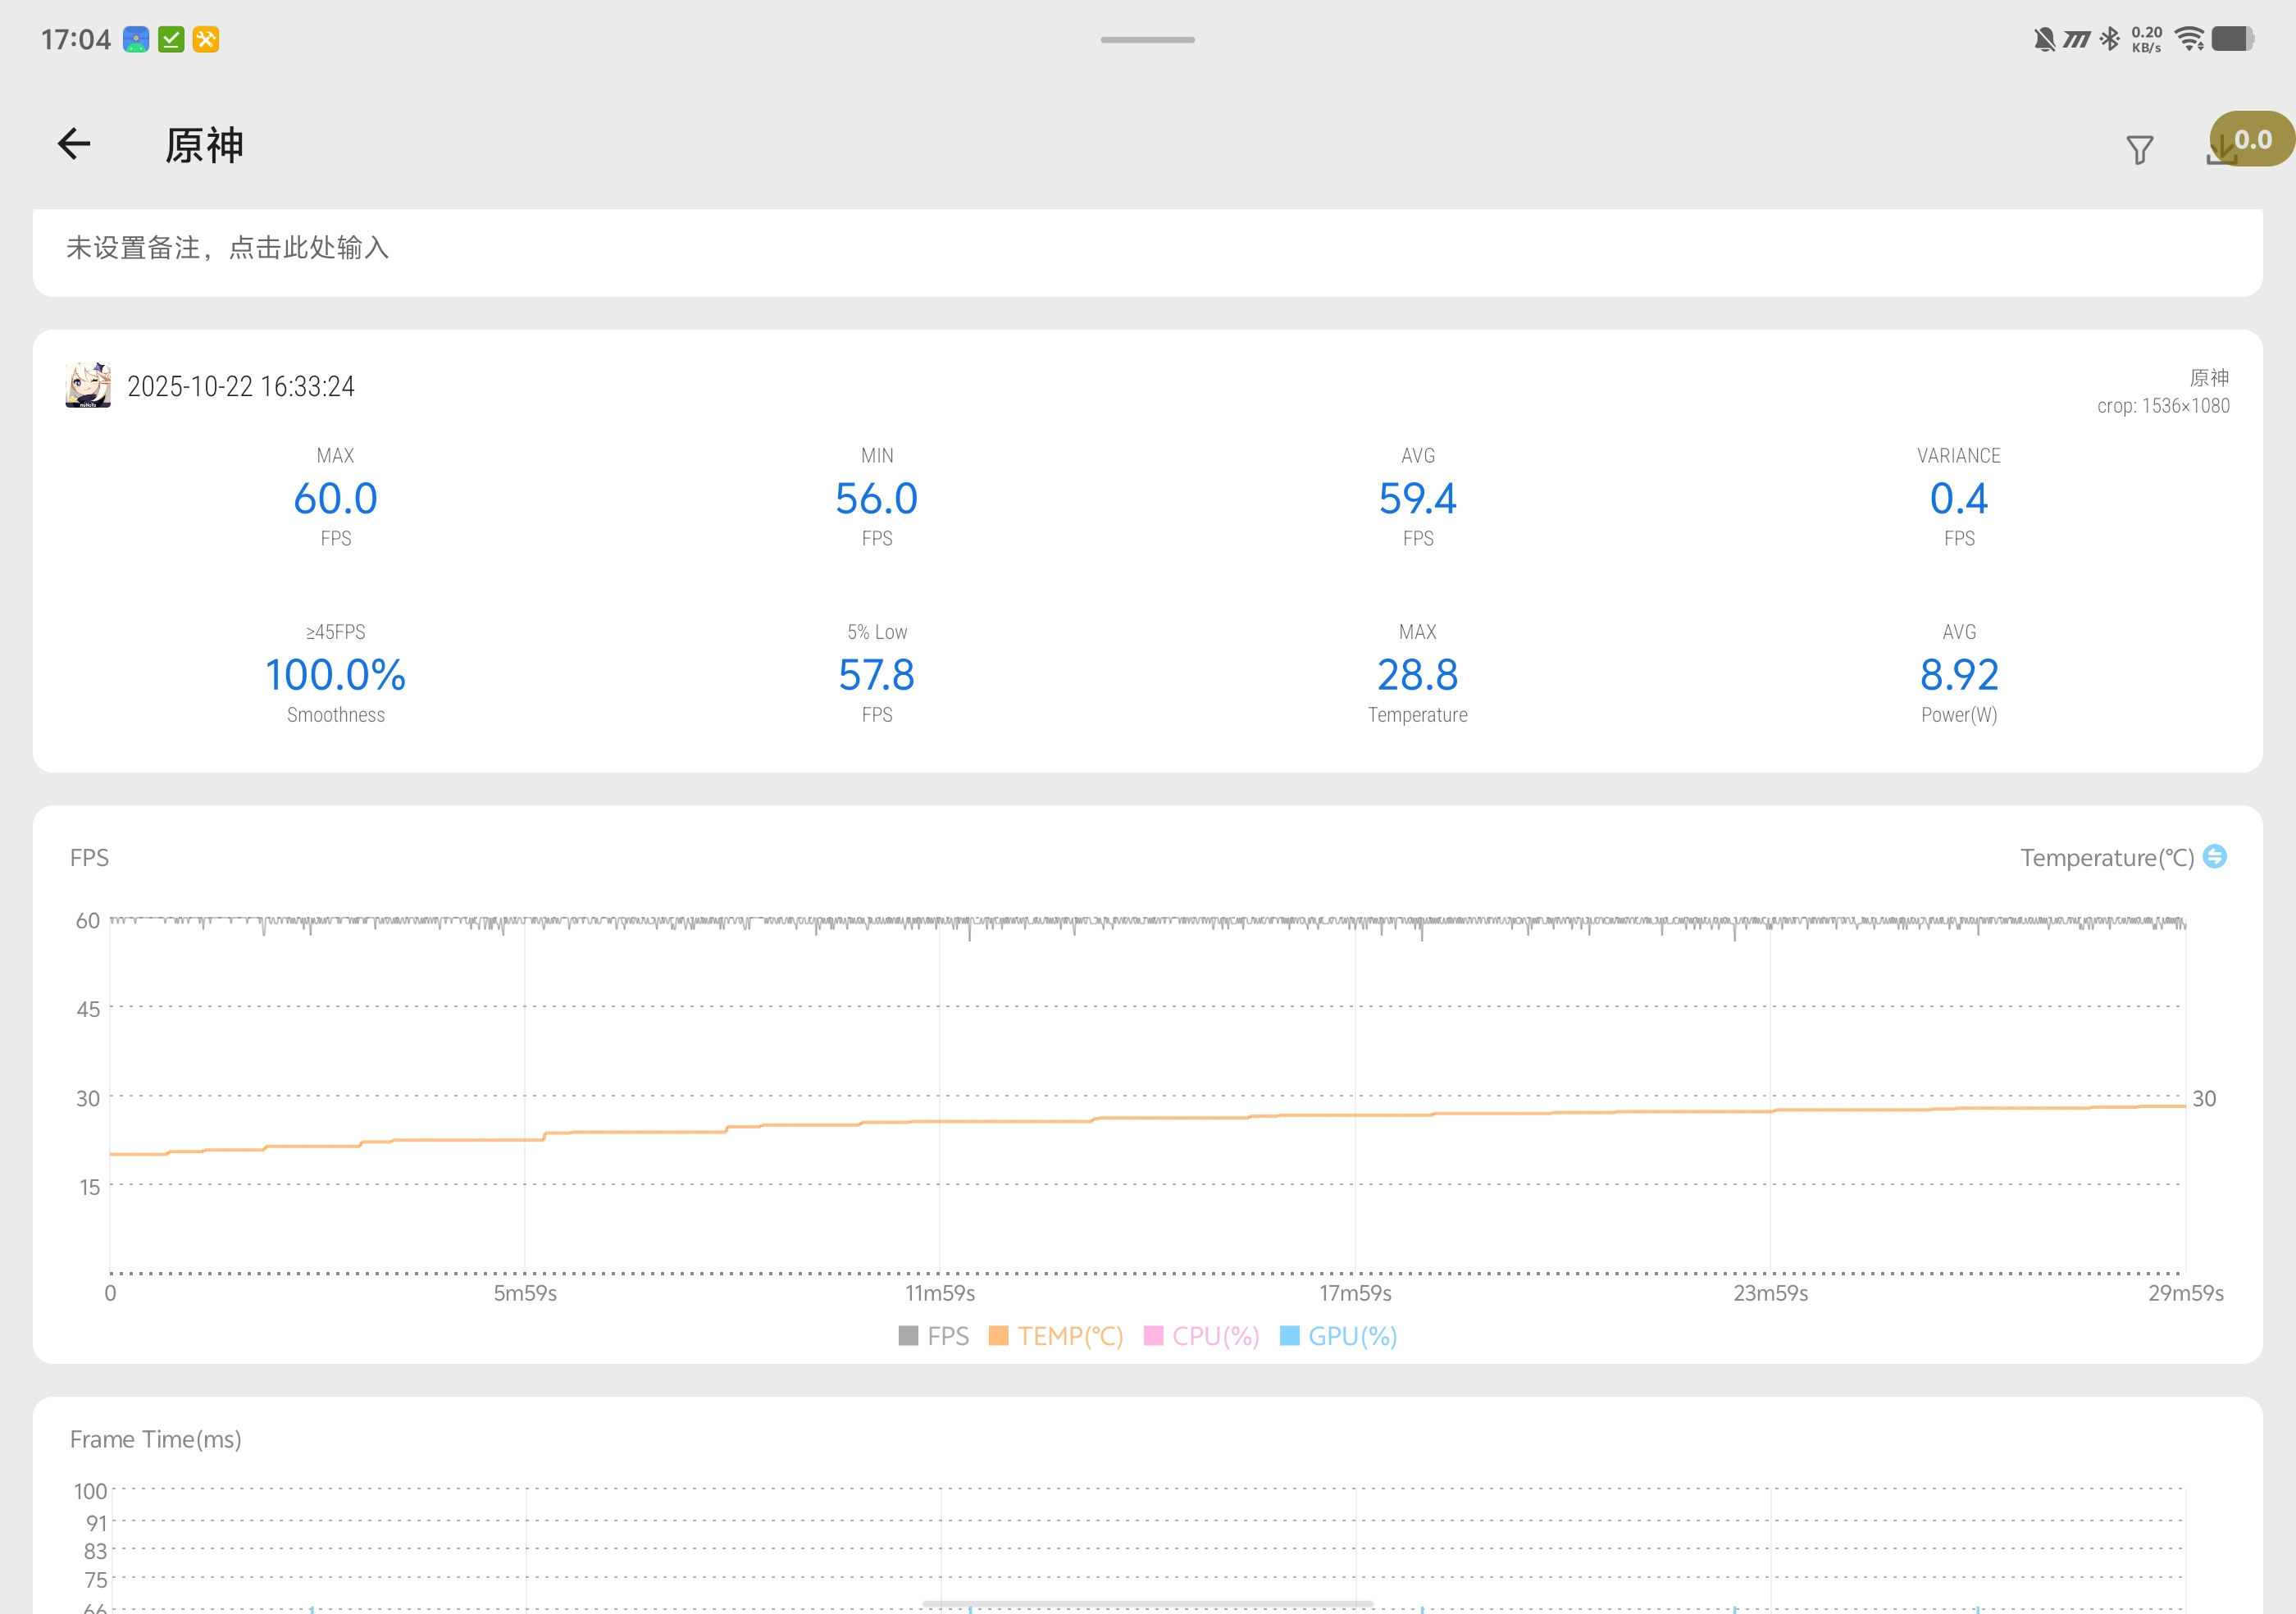2296x1614 pixels.
Task: Toggle the TEMP(℃) series in legend
Action: click(1056, 1336)
